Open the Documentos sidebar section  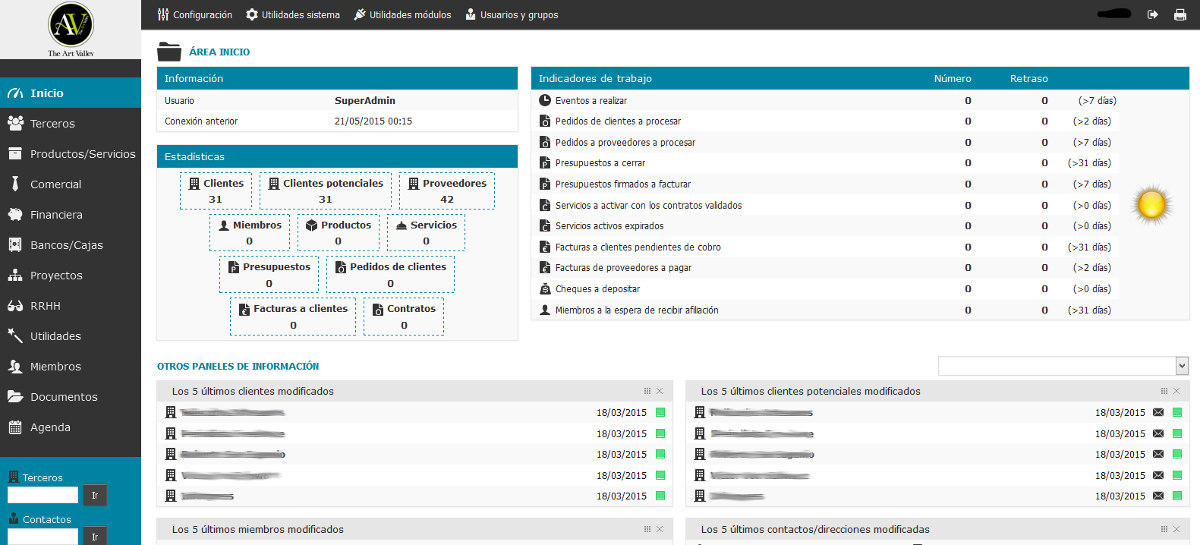pyautogui.click(x=70, y=397)
